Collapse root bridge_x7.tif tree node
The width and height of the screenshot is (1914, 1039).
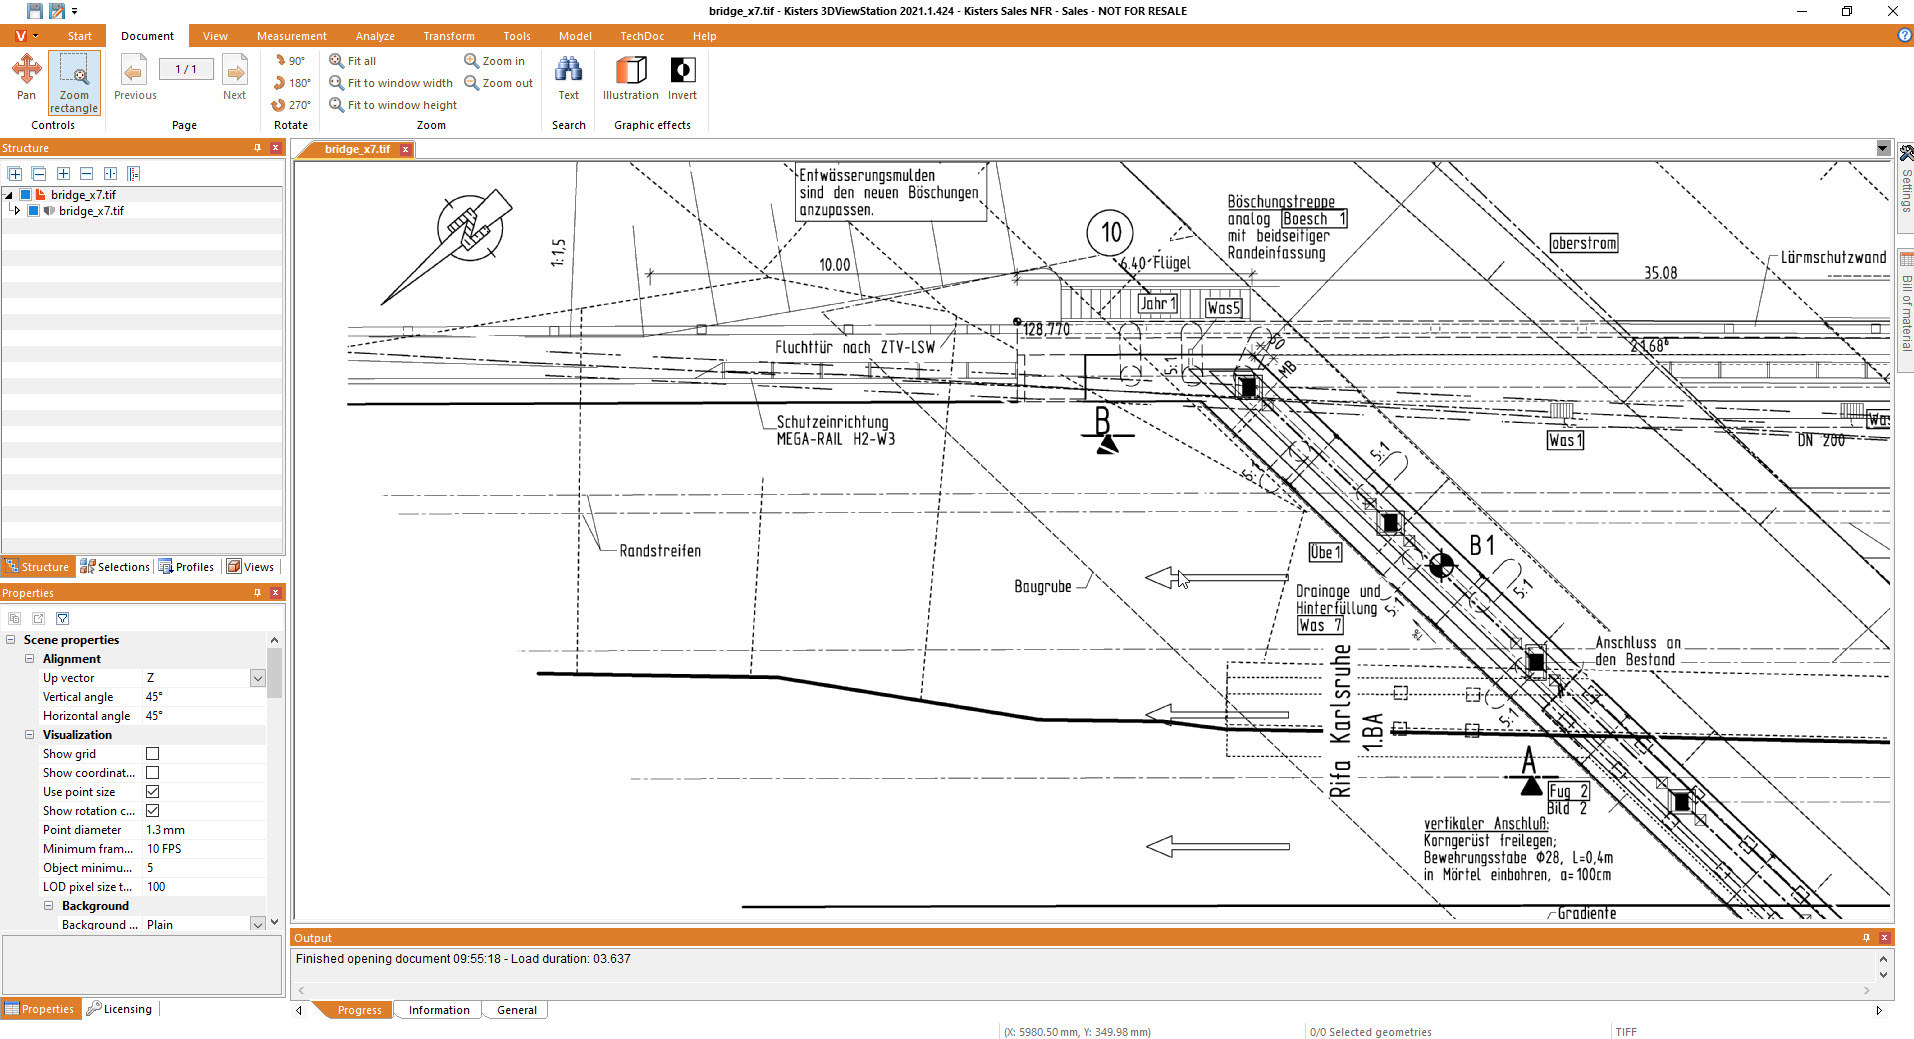(9, 195)
